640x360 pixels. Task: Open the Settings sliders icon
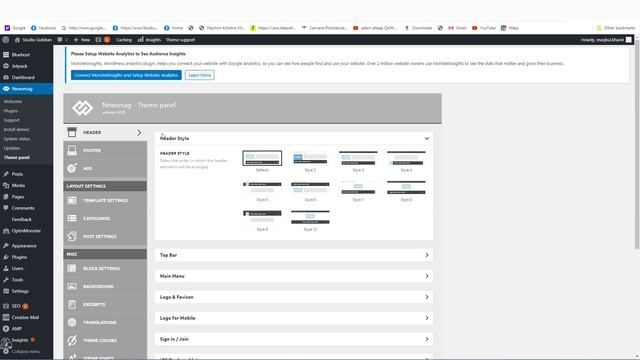point(6,291)
